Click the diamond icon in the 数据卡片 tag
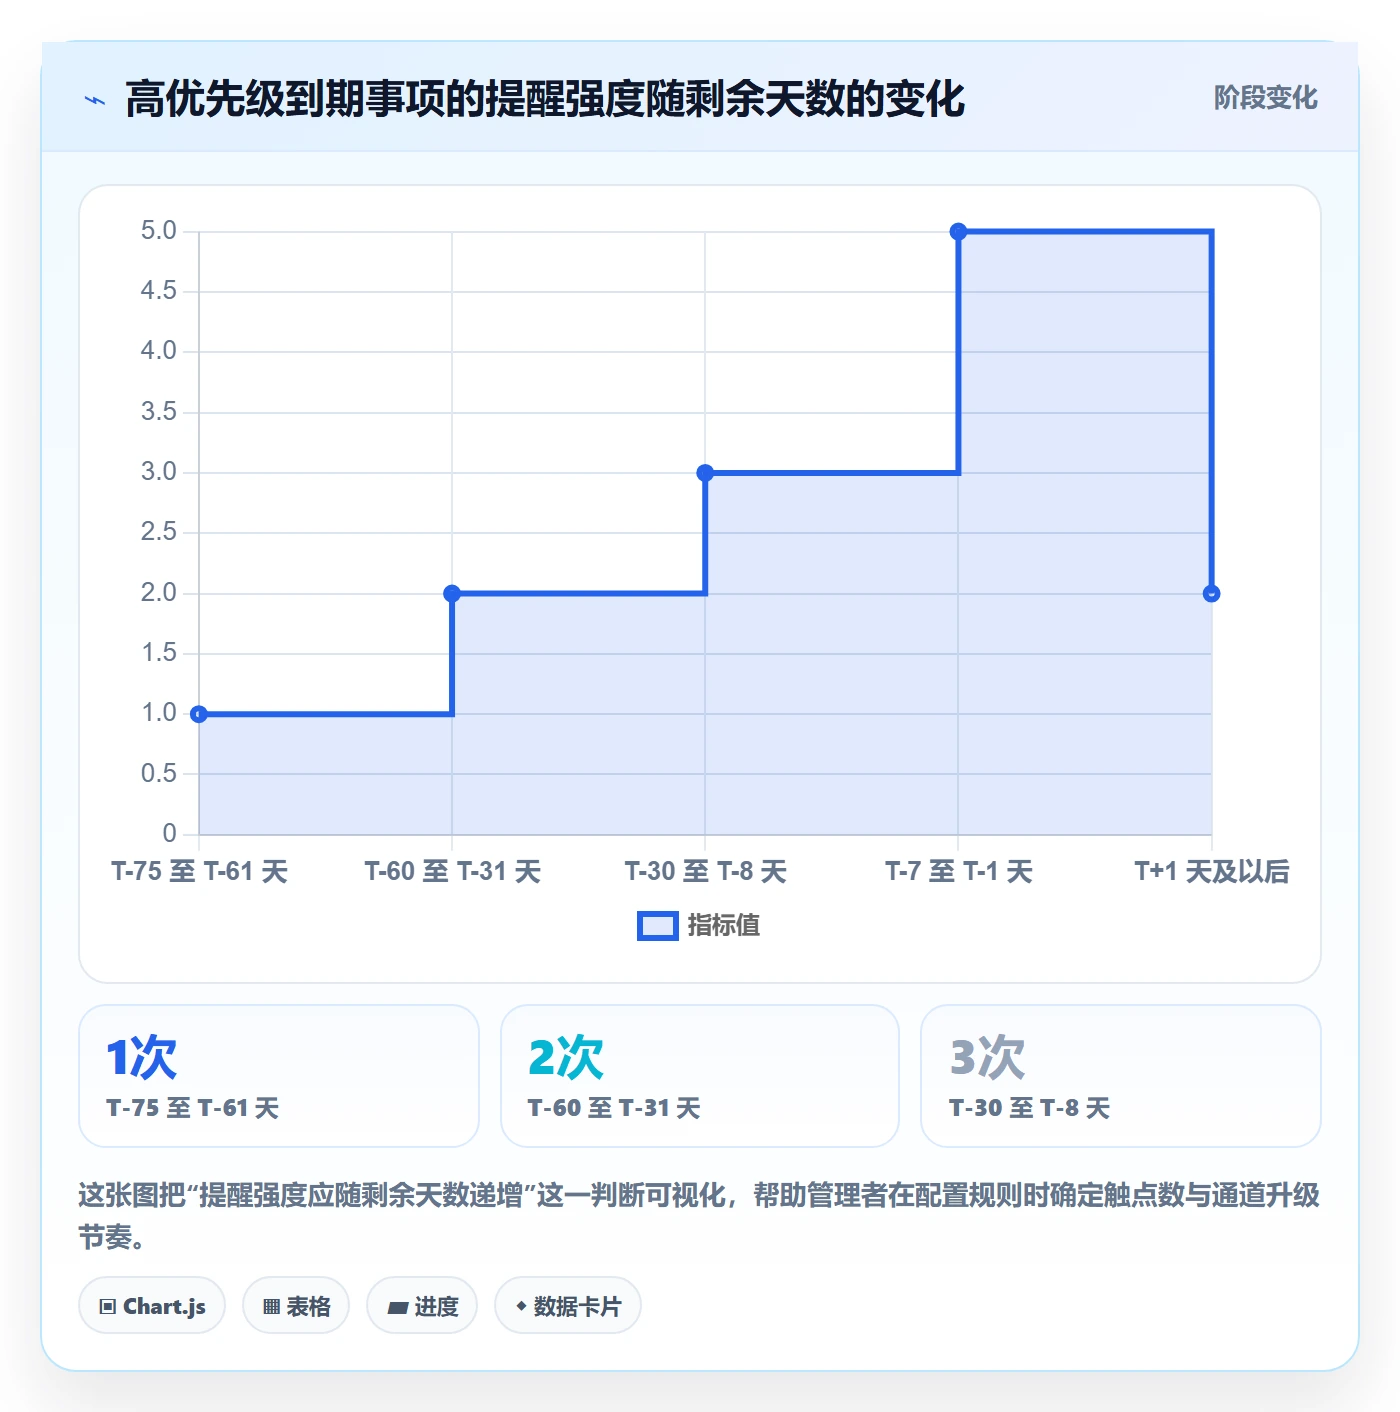The height and width of the screenshot is (1412, 1400). 521,1306
